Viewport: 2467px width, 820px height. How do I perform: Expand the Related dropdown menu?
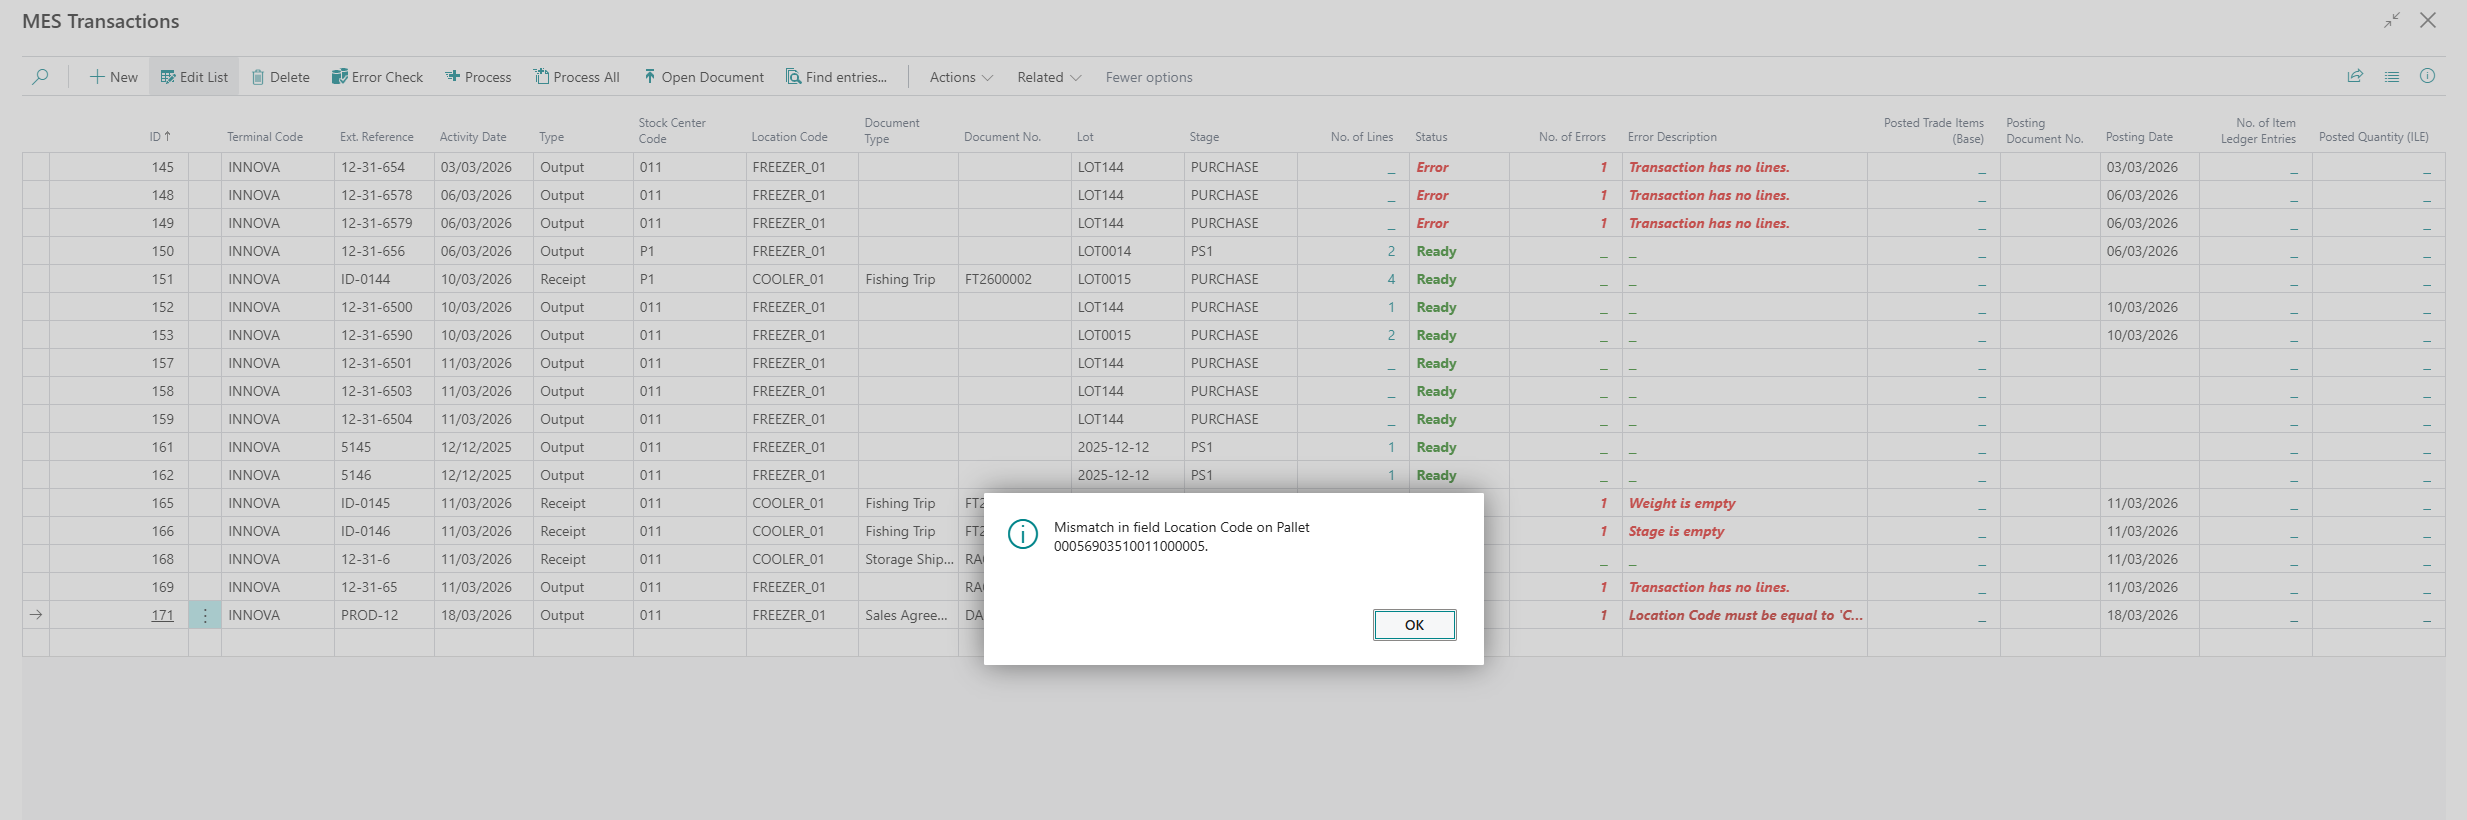pyautogui.click(x=1048, y=77)
